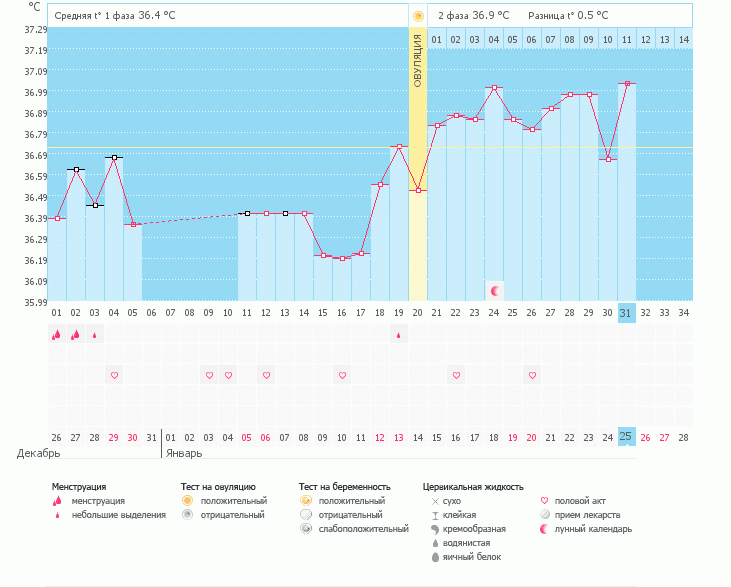Click the negative ovulation test legend icon
This screenshot has height=587, width=731.
[186, 515]
